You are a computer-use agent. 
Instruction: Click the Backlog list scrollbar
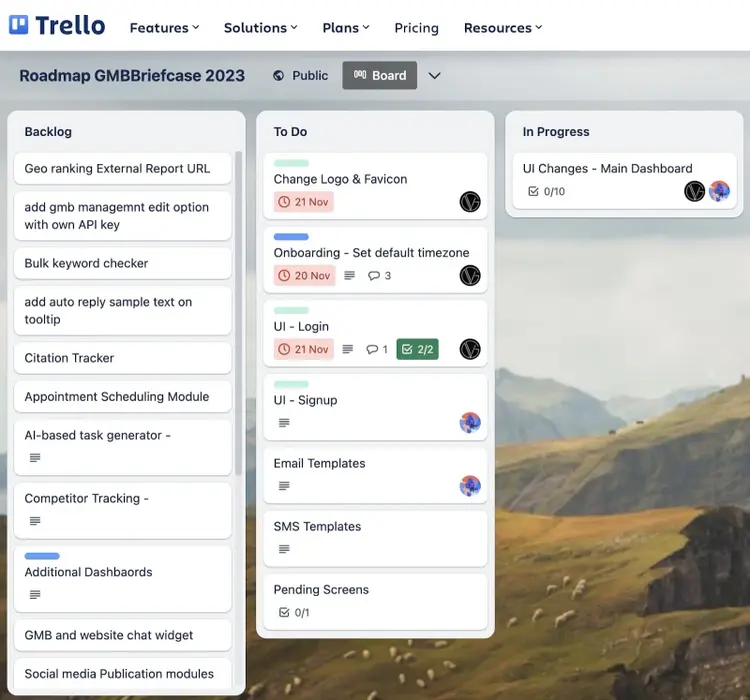[x=238, y=313]
